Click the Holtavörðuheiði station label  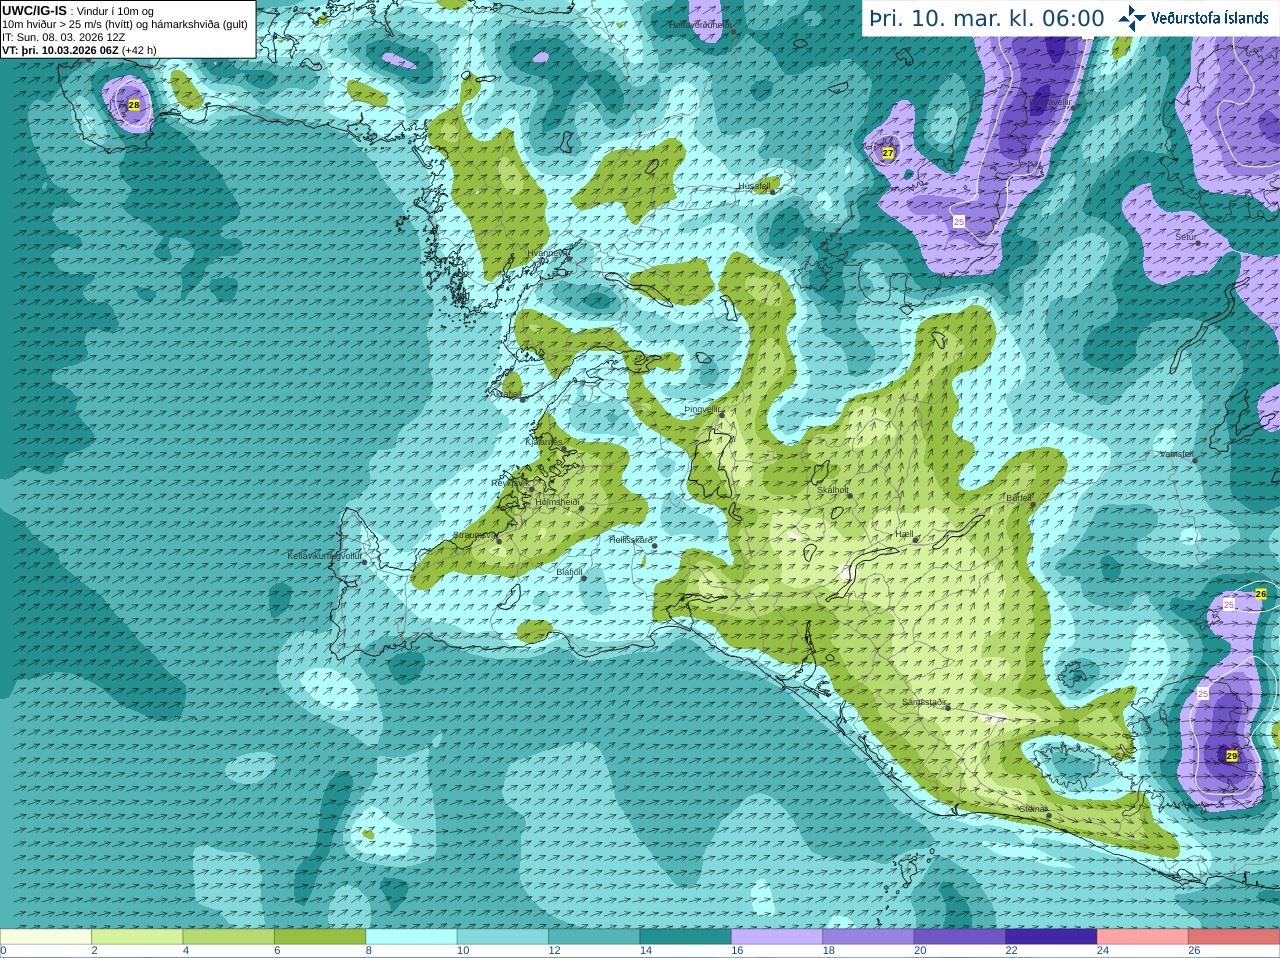[701, 24]
